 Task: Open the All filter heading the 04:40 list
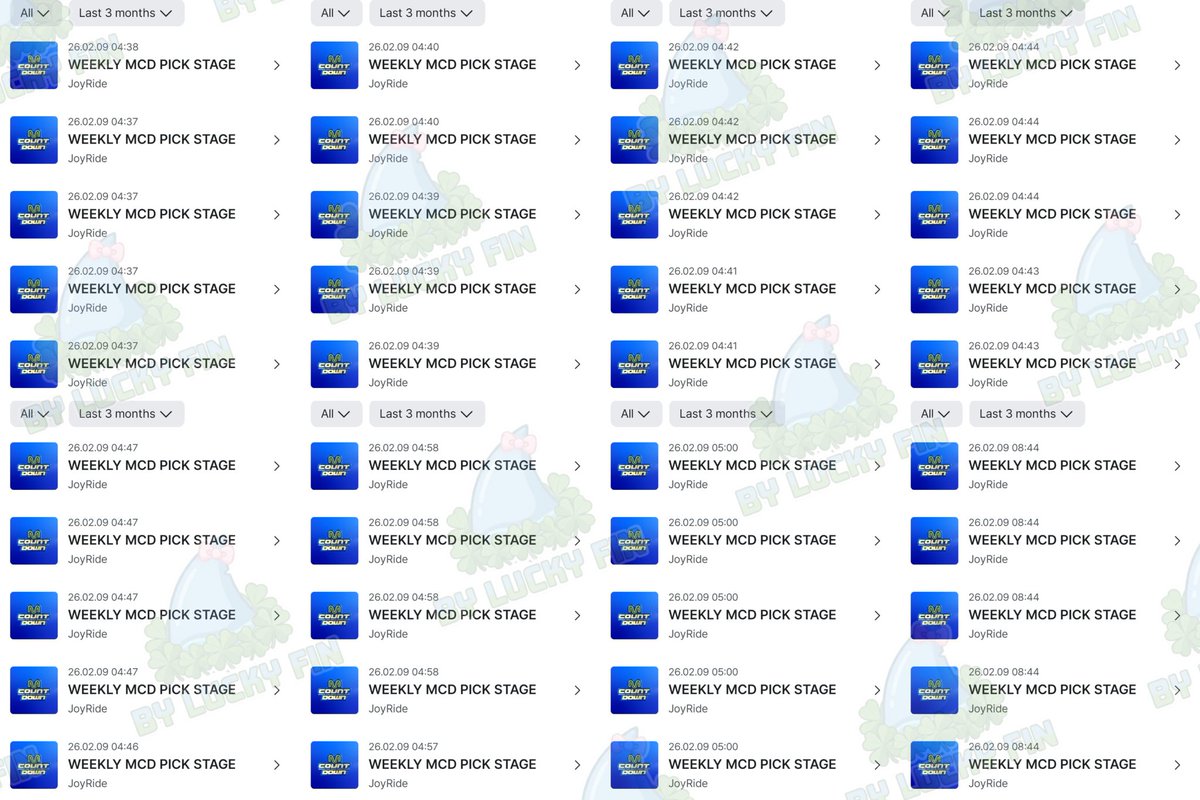tap(335, 13)
